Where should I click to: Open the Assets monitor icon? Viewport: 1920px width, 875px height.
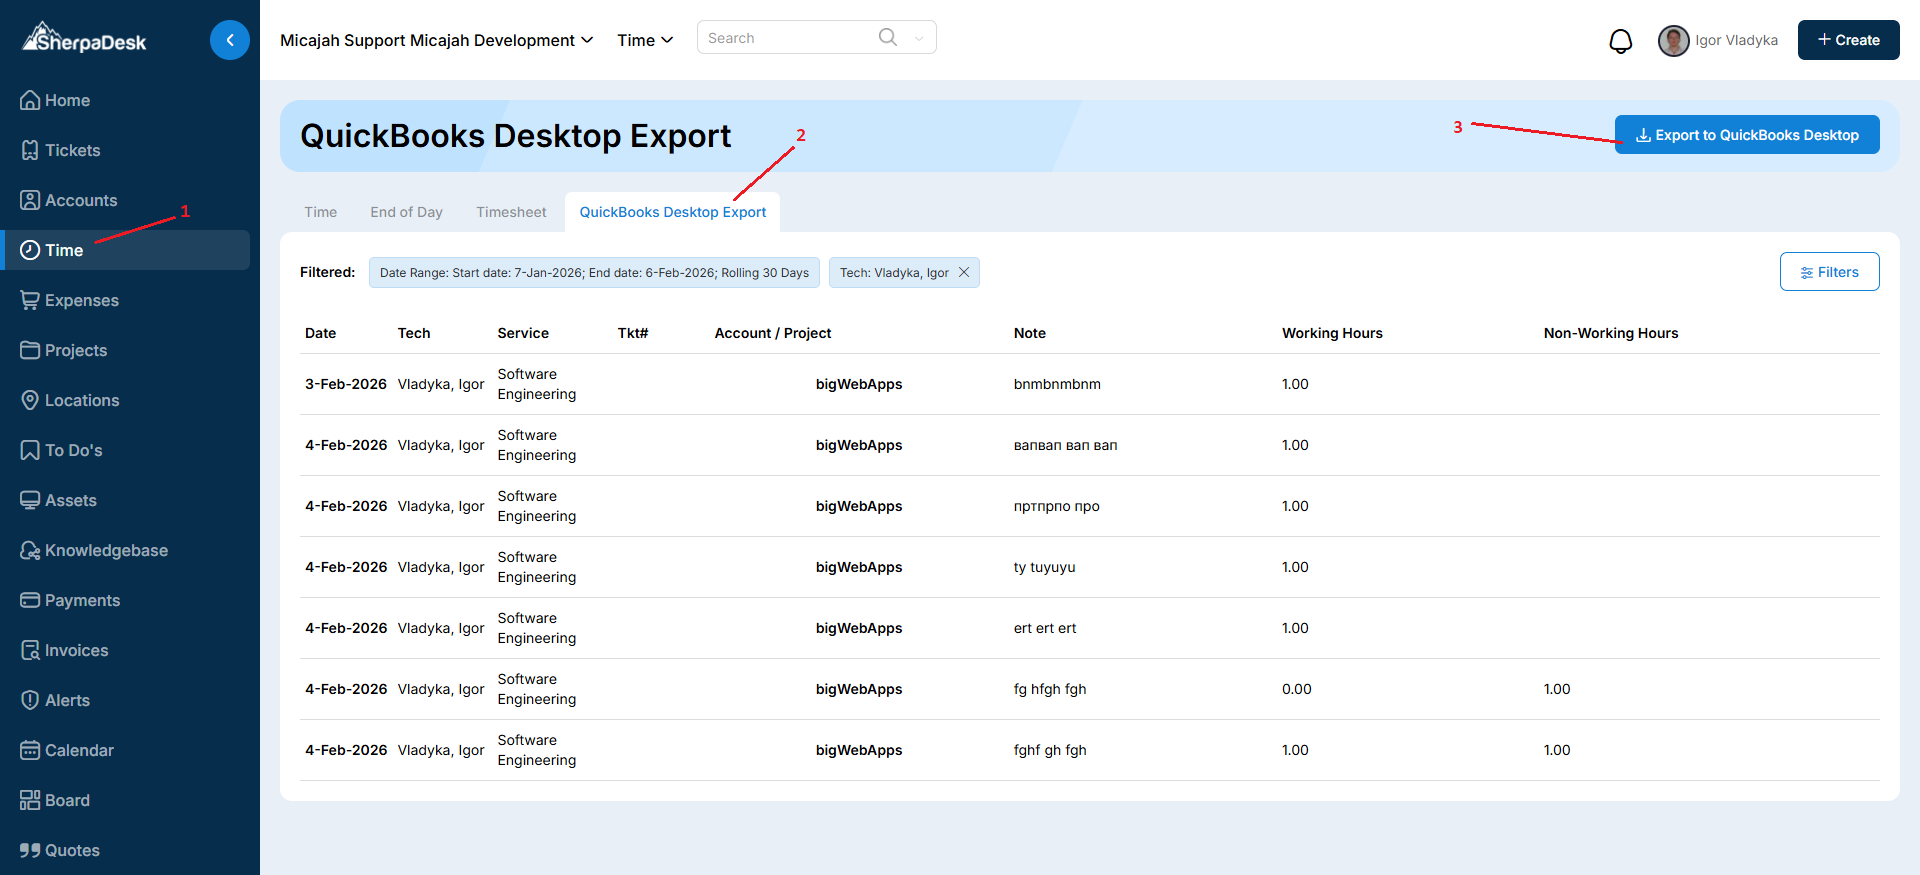[x=30, y=500]
